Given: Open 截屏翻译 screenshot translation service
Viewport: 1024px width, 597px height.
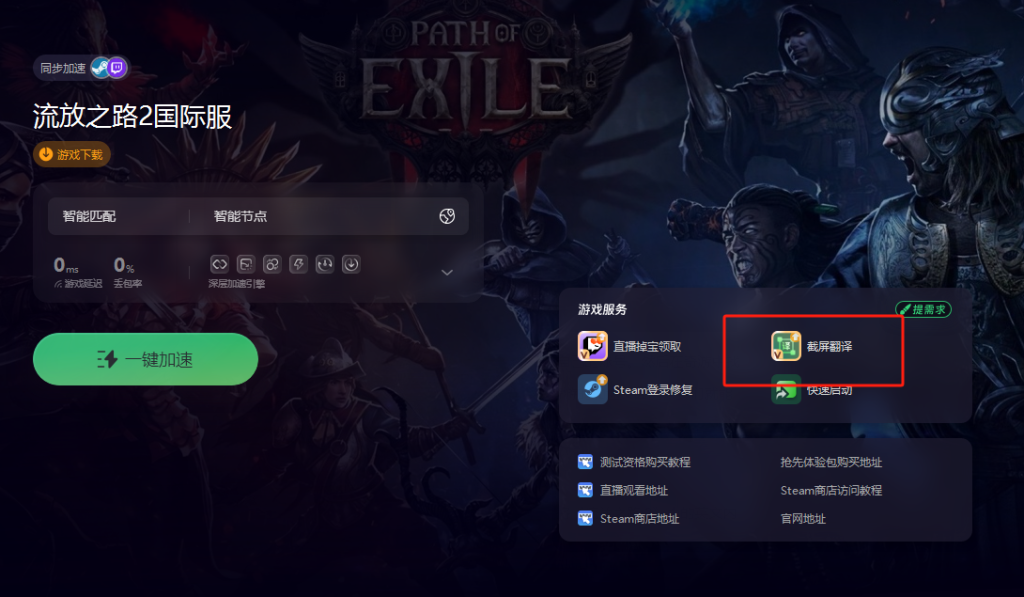Looking at the screenshot, I should click(x=812, y=346).
